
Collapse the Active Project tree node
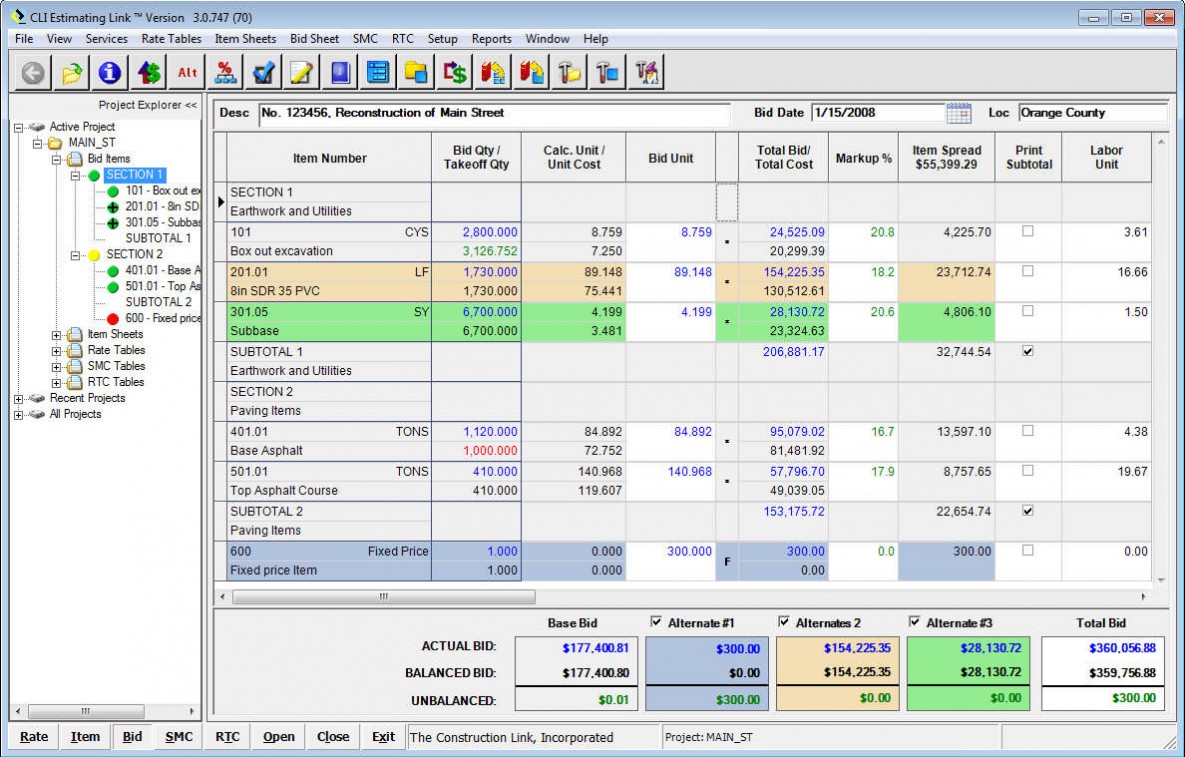pyautogui.click(x=19, y=128)
